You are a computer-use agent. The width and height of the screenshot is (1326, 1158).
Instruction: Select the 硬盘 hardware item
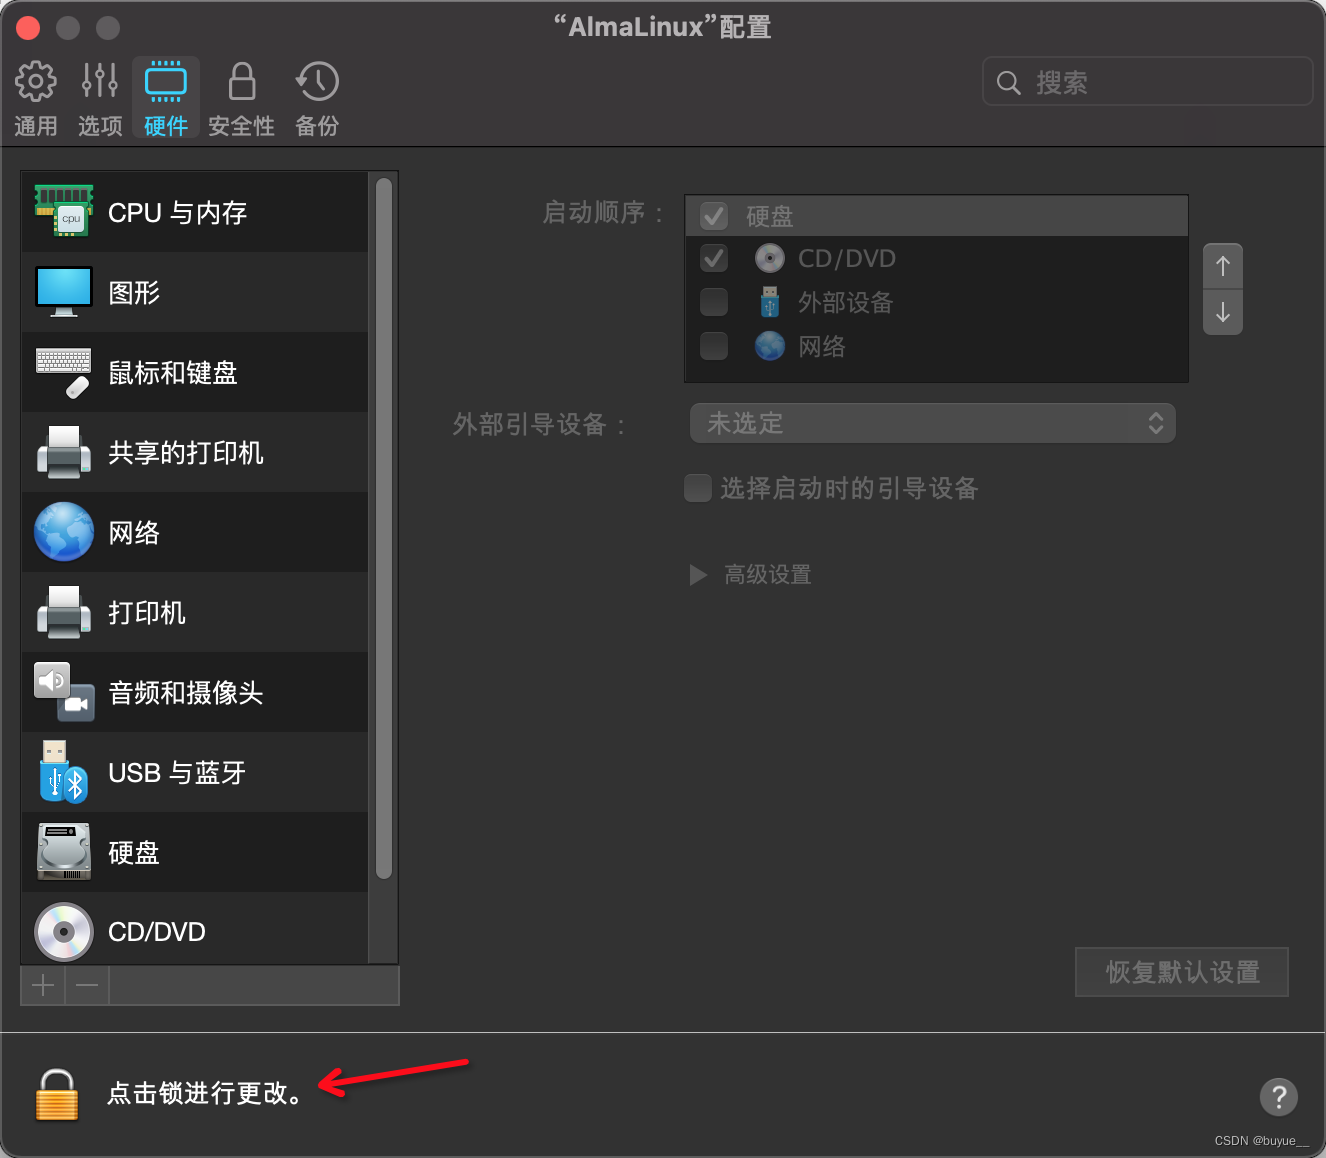133,852
